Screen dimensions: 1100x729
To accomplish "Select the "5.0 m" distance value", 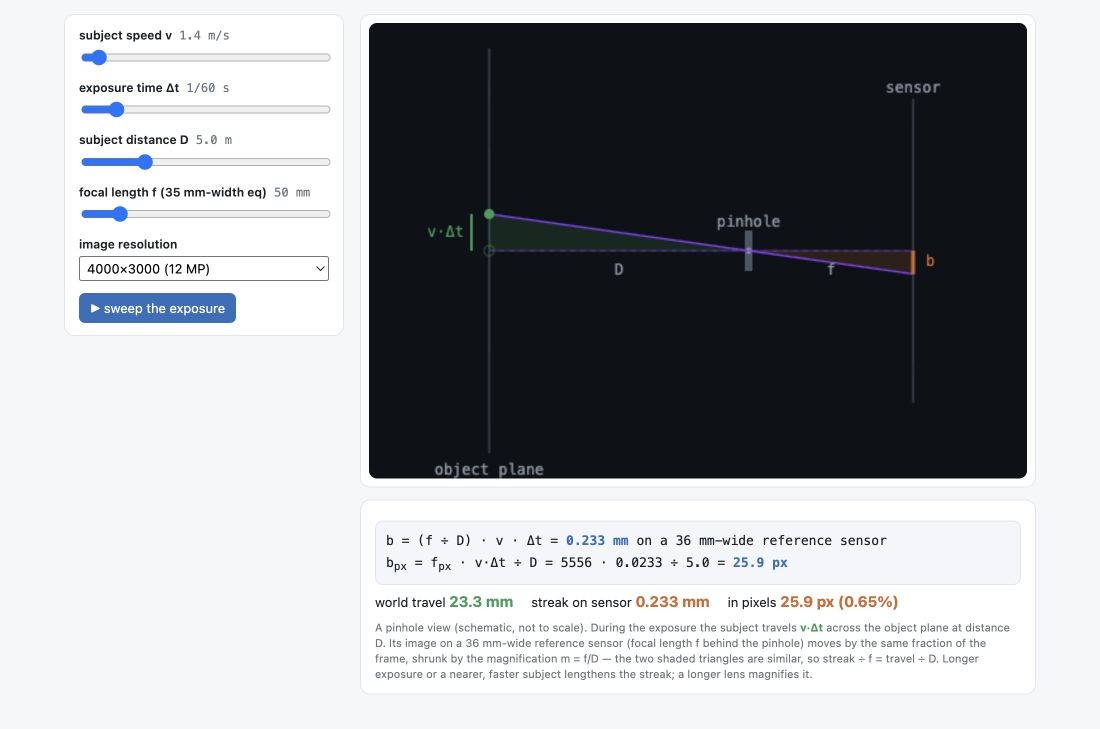I will [213, 140].
